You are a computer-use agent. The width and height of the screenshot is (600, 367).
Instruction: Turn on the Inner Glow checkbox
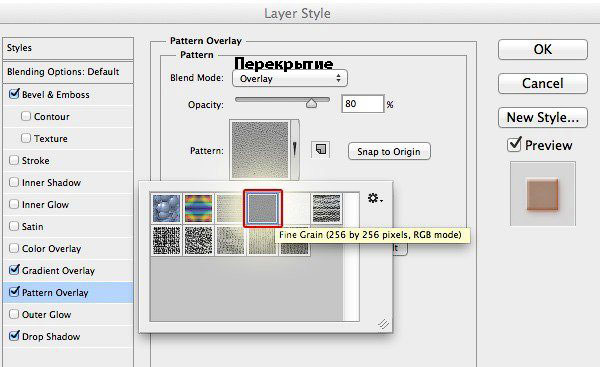[x=14, y=204]
